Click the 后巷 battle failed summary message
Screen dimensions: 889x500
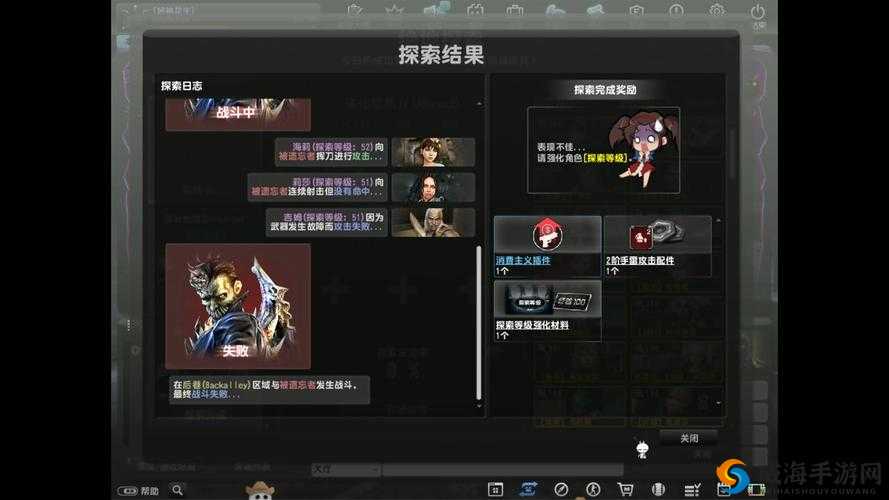269,389
